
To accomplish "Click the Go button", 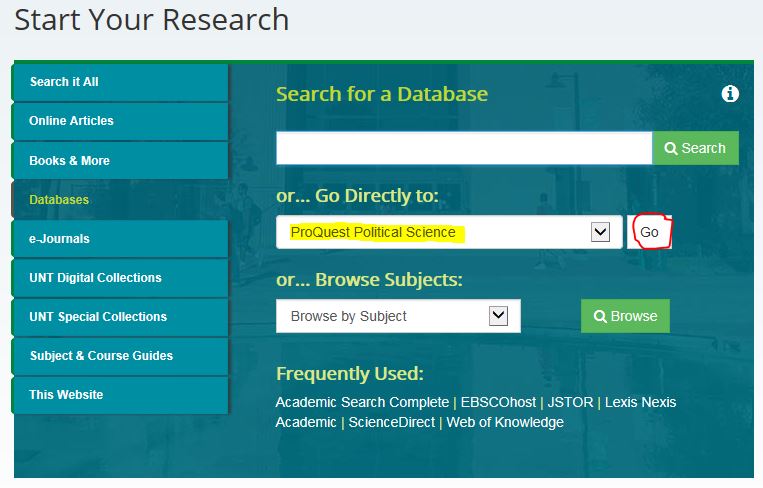I will (x=650, y=232).
